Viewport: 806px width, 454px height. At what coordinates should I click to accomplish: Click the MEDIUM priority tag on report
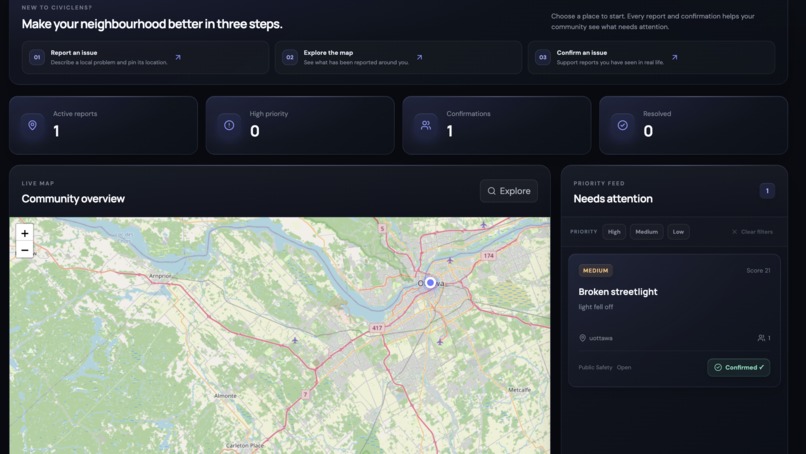596,270
